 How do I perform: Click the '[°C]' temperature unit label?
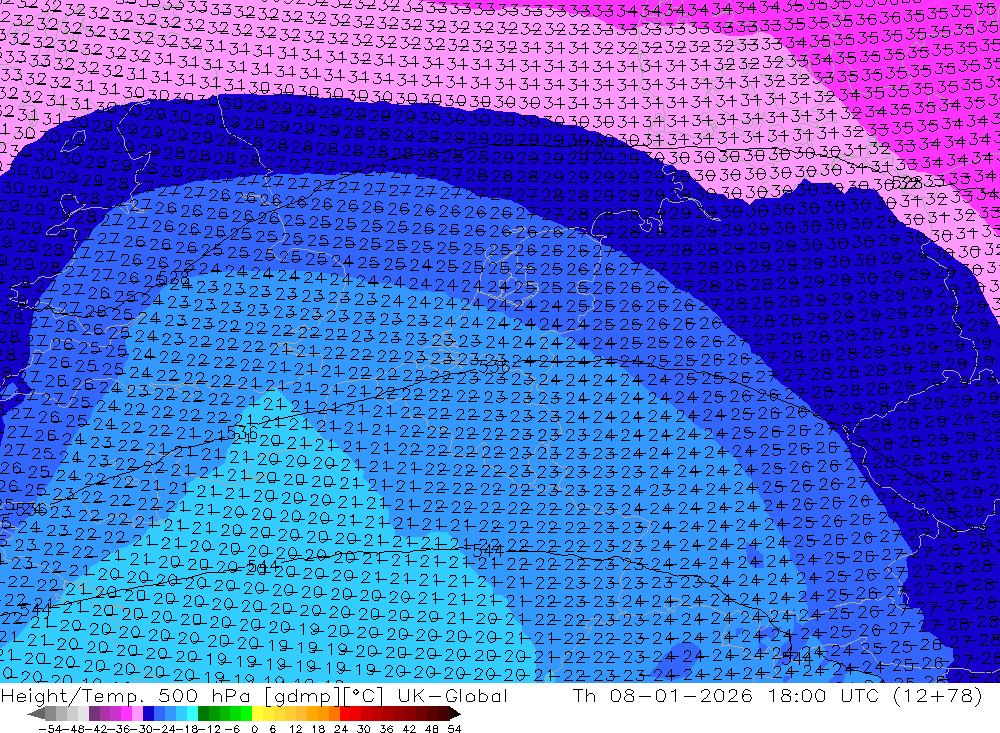click(363, 696)
